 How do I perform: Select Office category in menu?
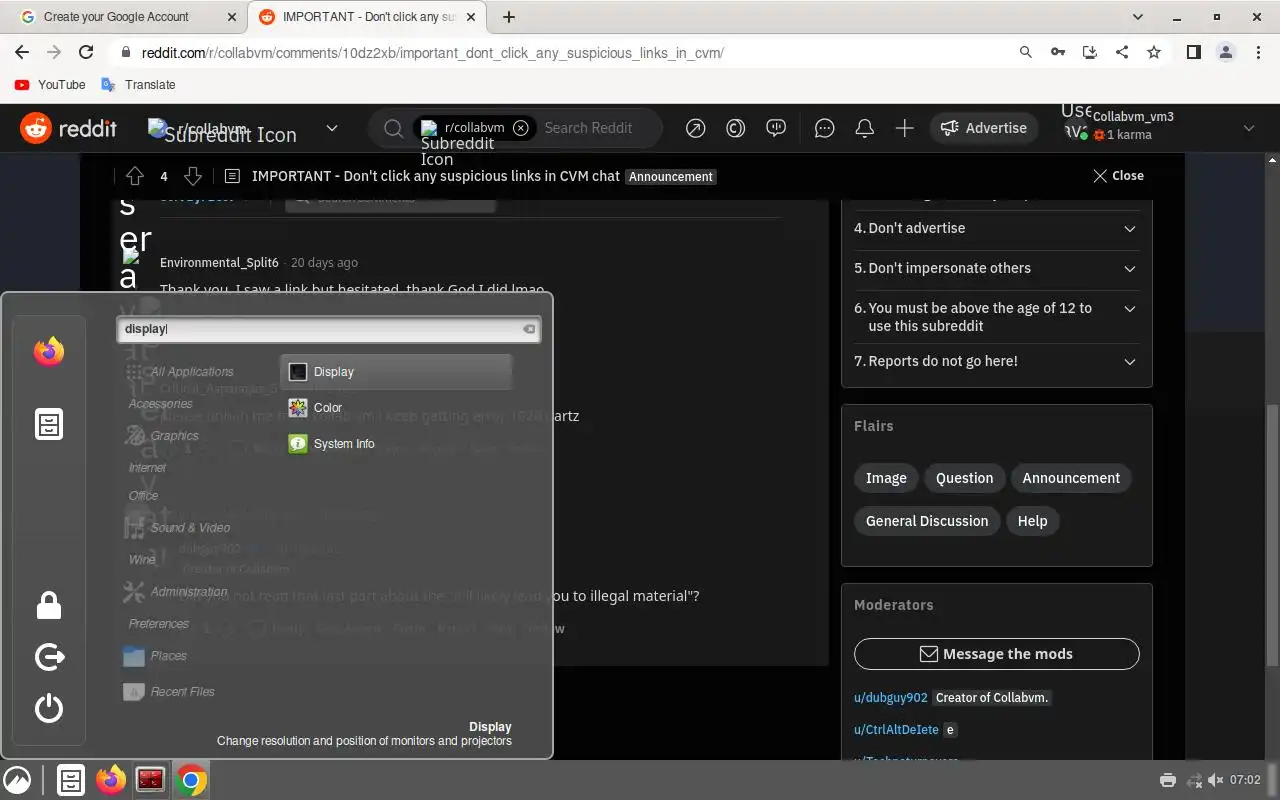coord(143,496)
